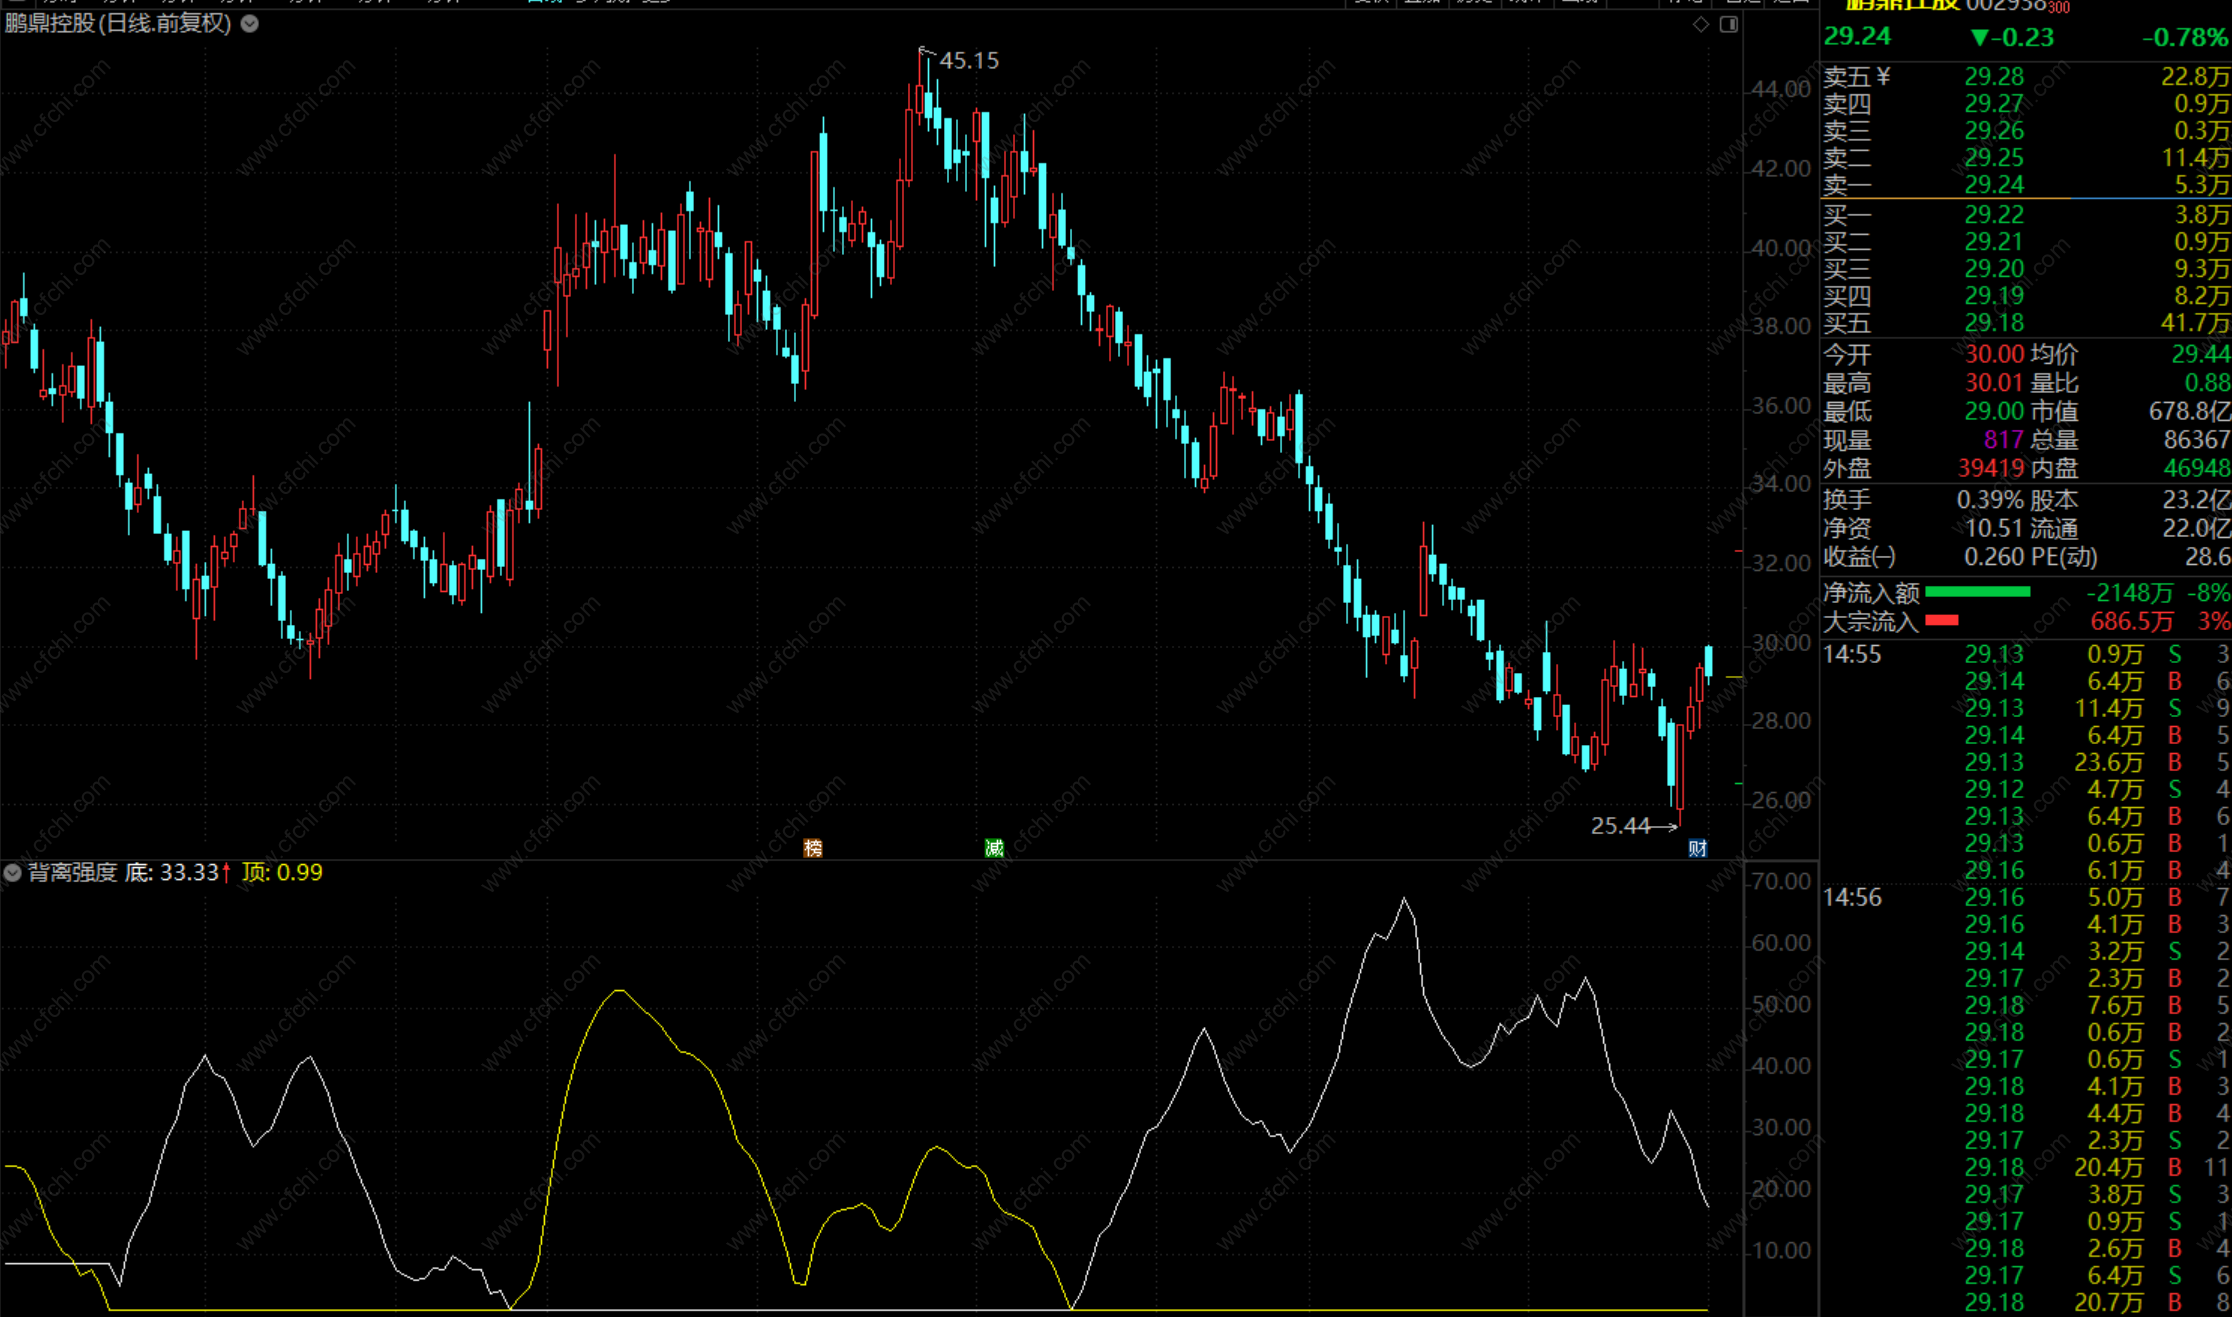This screenshot has width=2232, height=1317.
Task: Click the green 减 event marker
Action: click(994, 848)
